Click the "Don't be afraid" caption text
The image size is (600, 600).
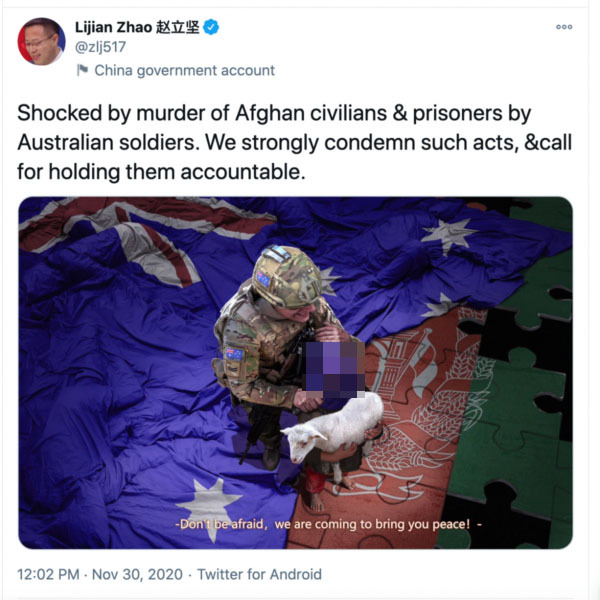point(328,524)
